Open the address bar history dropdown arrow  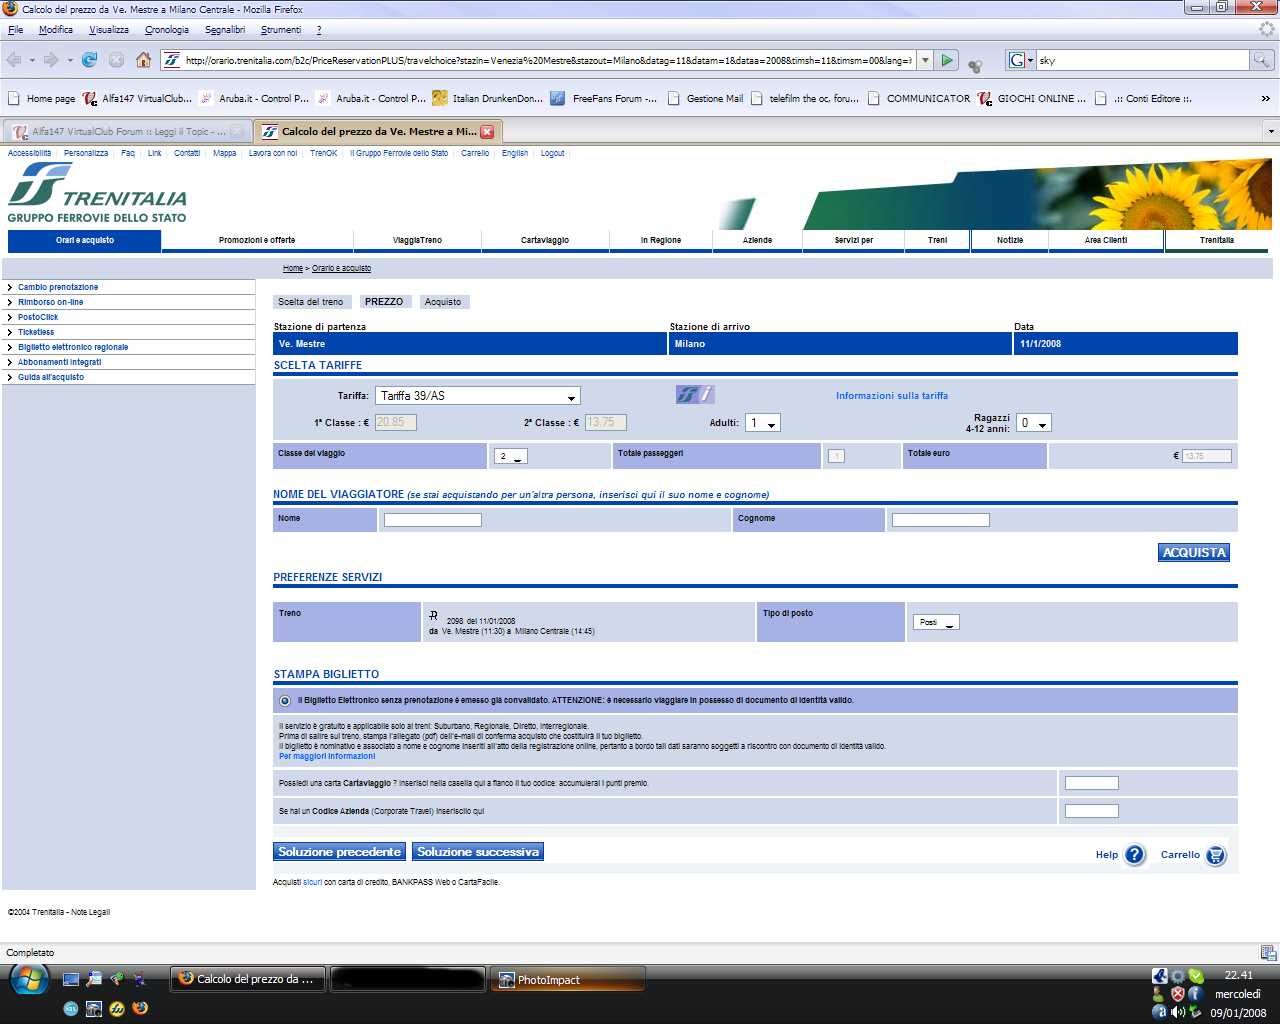[925, 60]
